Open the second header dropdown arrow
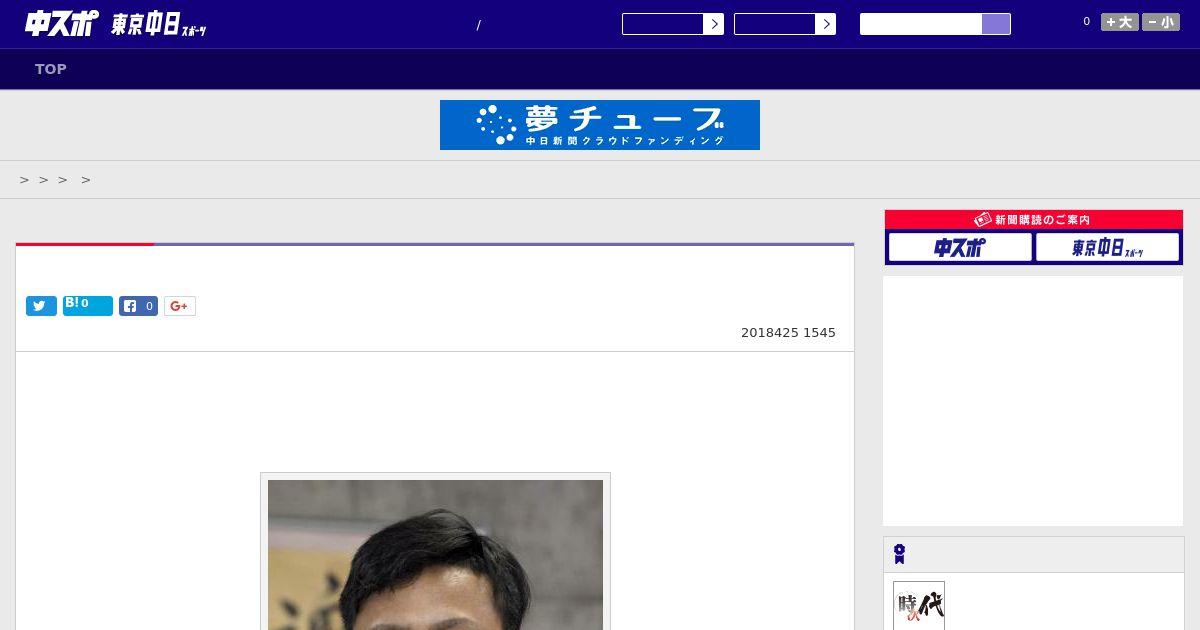 825,24
